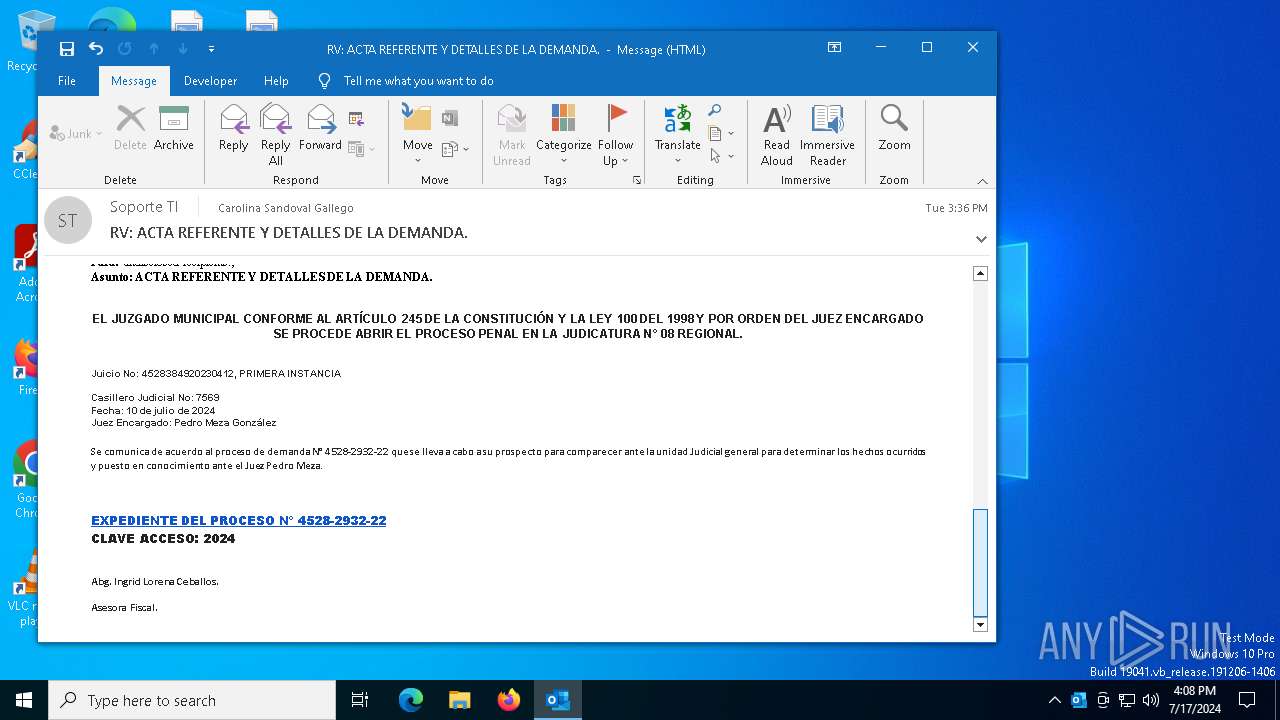The height and width of the screenshot is (720, 1280).
Task: Click text Abg. Ingrid Lorena Ceballos.
Action: pos(155,581)
